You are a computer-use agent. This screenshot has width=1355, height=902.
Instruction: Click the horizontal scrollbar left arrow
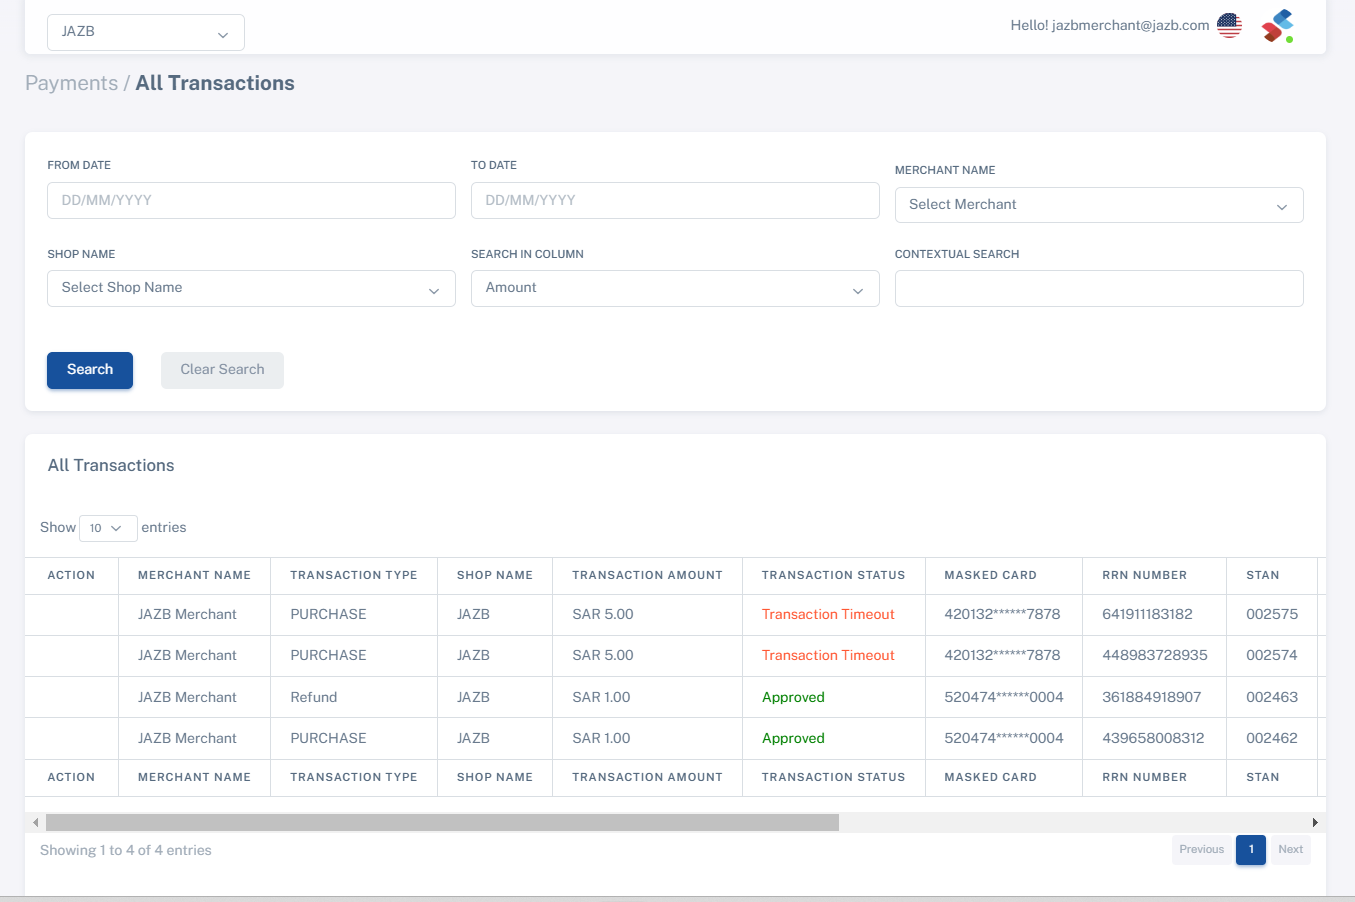tap(36, 823)
